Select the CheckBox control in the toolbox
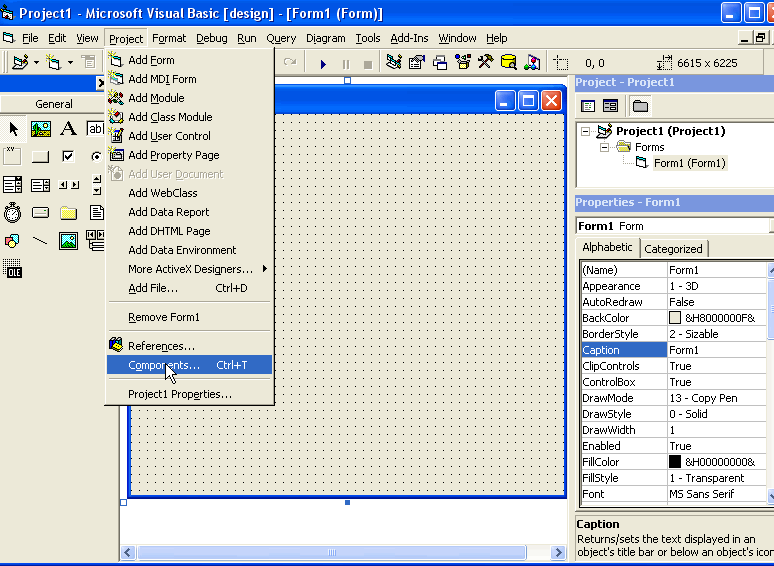The image size is (774, 566). [x=68, y=157]
